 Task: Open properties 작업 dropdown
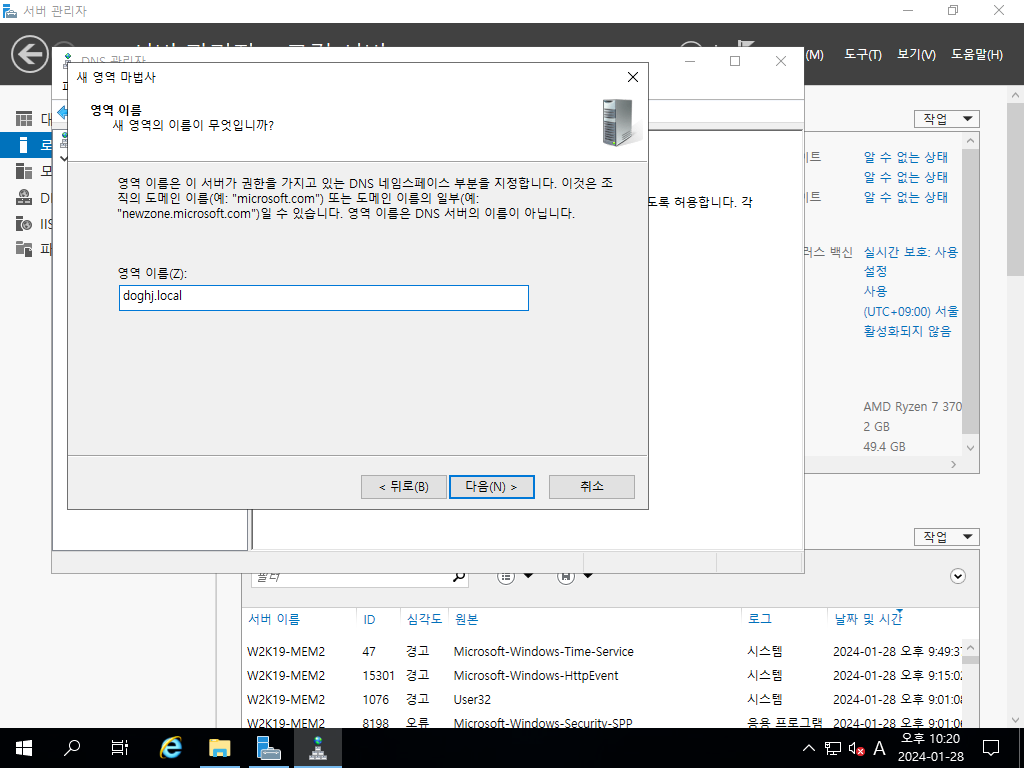(946, 119)
